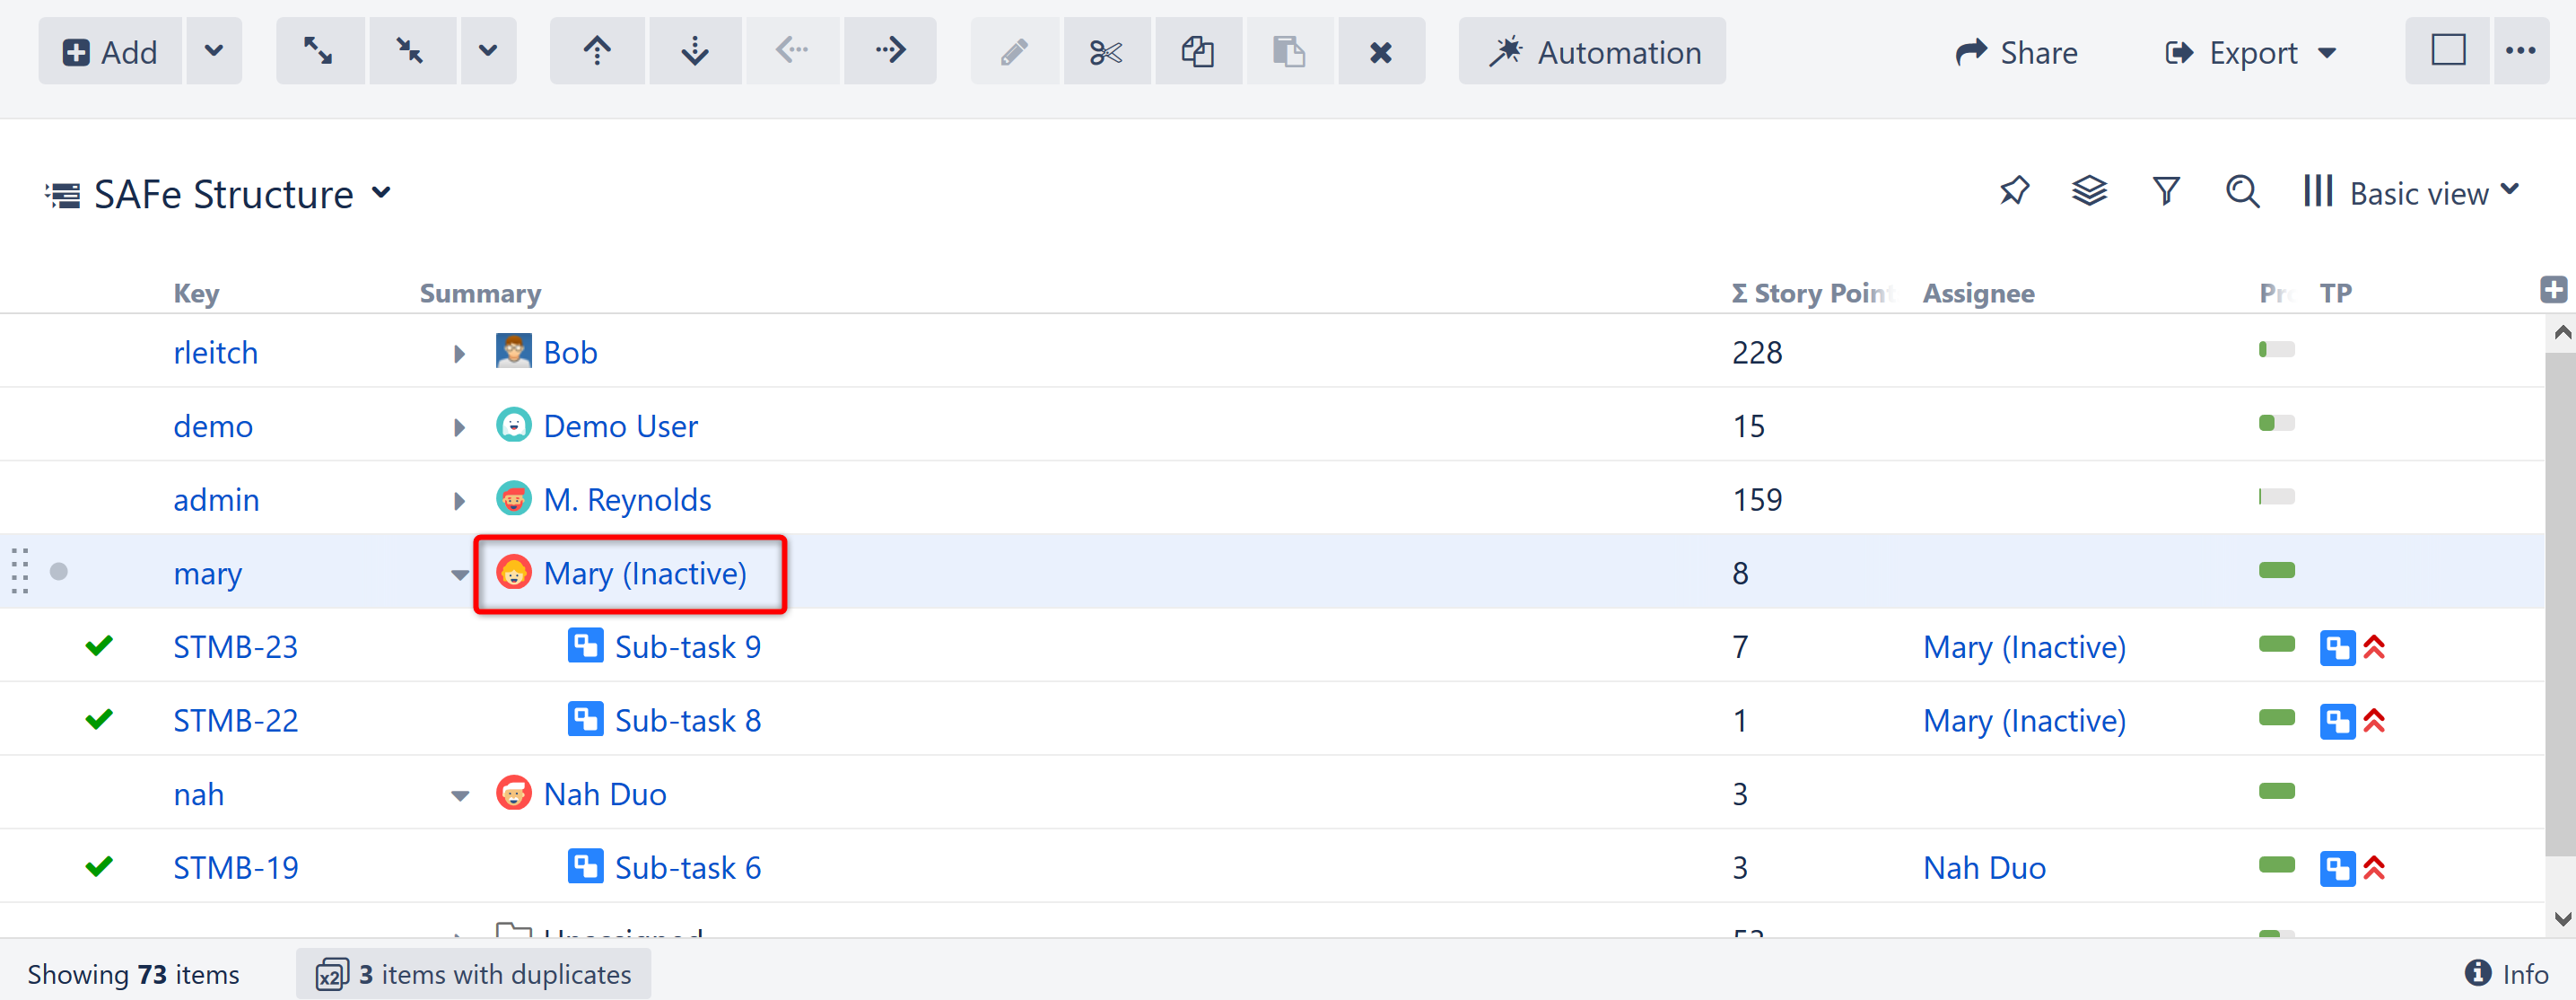
Task: Click the Move Up arrow icon
Action: tap(597, 51)
